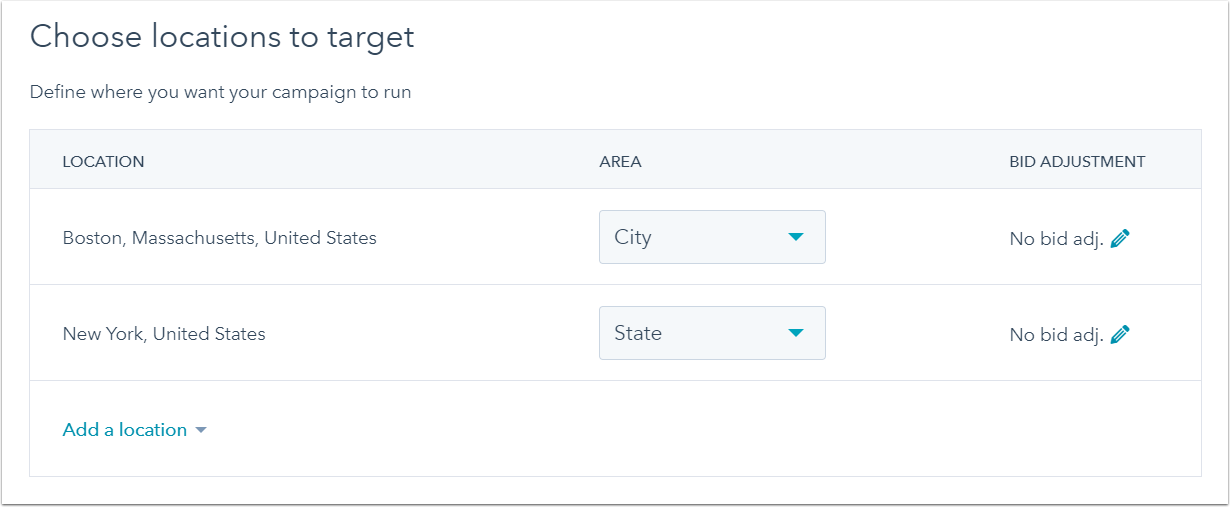Click Boston, Massachusetts, United States location
The height and width of the screenshot is (507, 1230).
tap(219, 238)
